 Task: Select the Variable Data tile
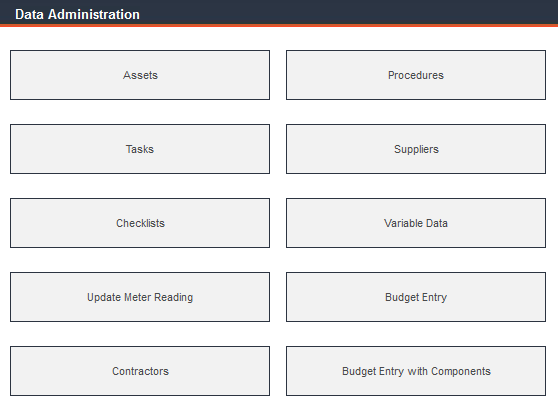coord(416,223)
